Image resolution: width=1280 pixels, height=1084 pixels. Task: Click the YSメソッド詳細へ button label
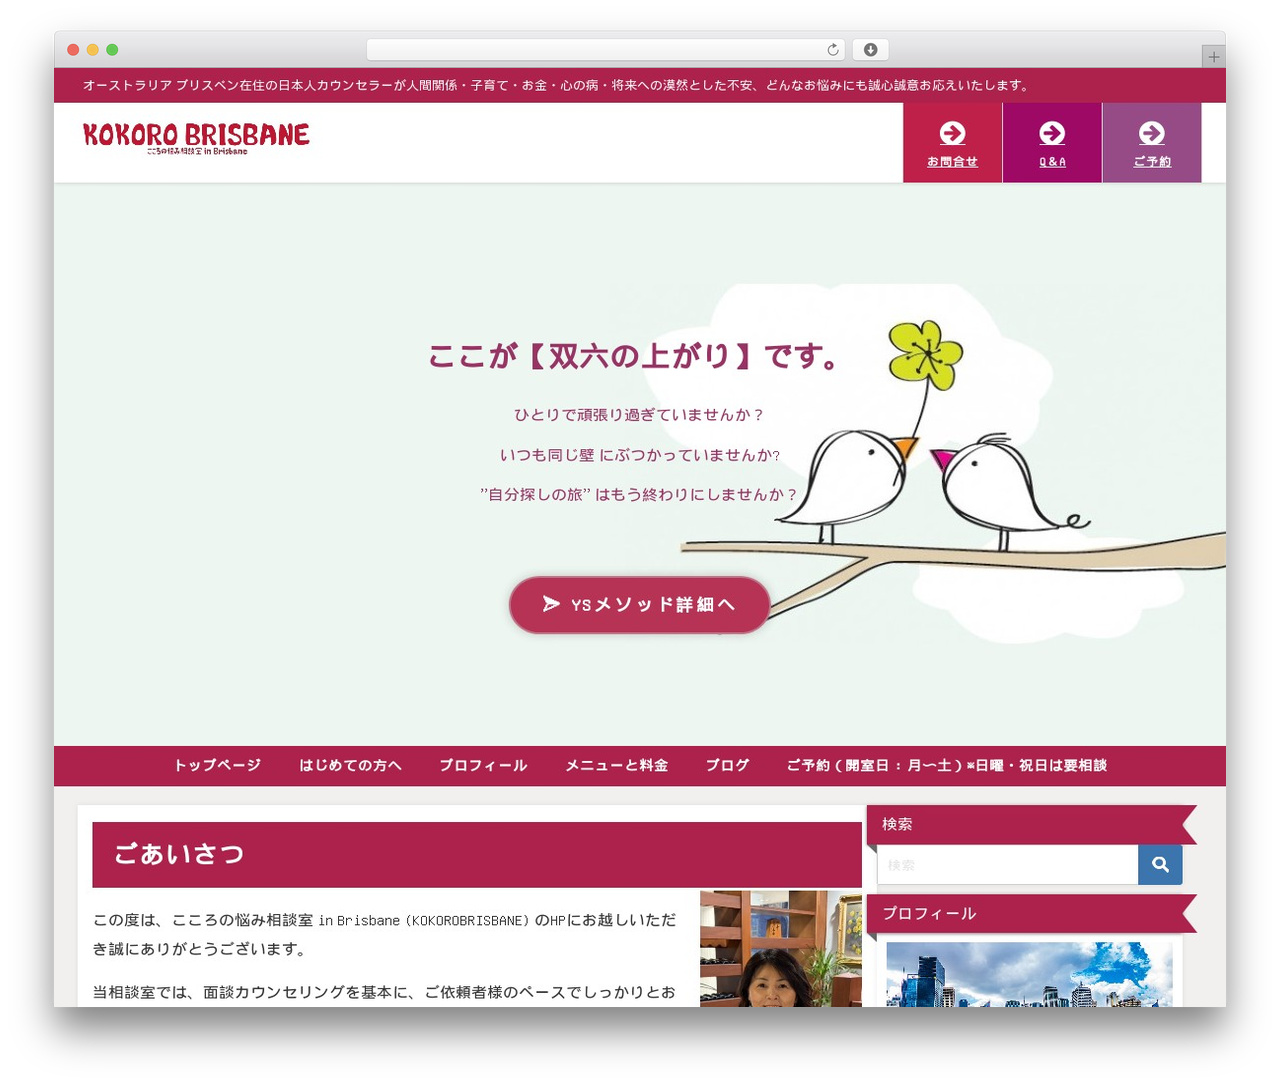(x=653, y=604)
